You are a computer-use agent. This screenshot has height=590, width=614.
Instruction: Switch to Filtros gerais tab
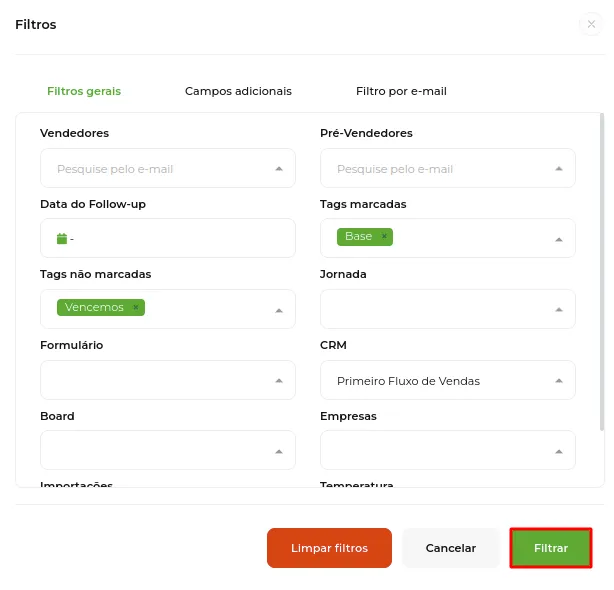(84, 91)
